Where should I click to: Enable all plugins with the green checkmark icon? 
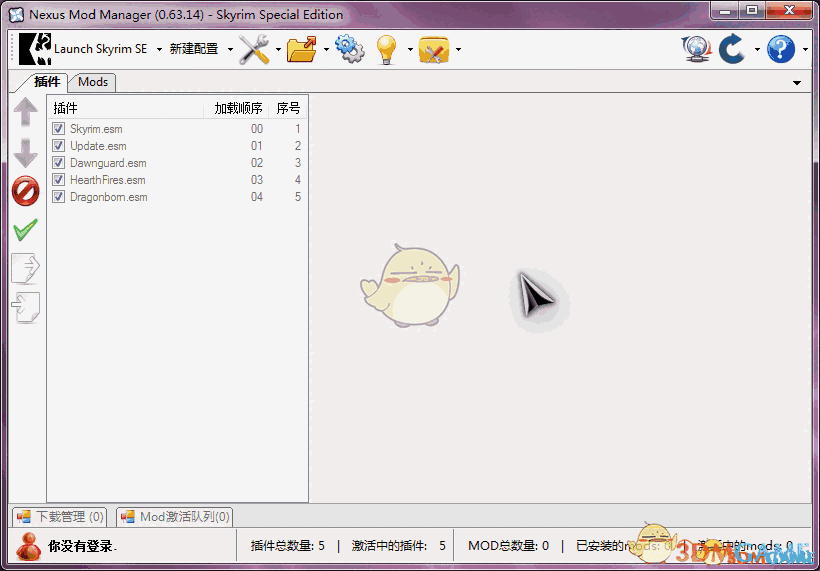[25, 230]
